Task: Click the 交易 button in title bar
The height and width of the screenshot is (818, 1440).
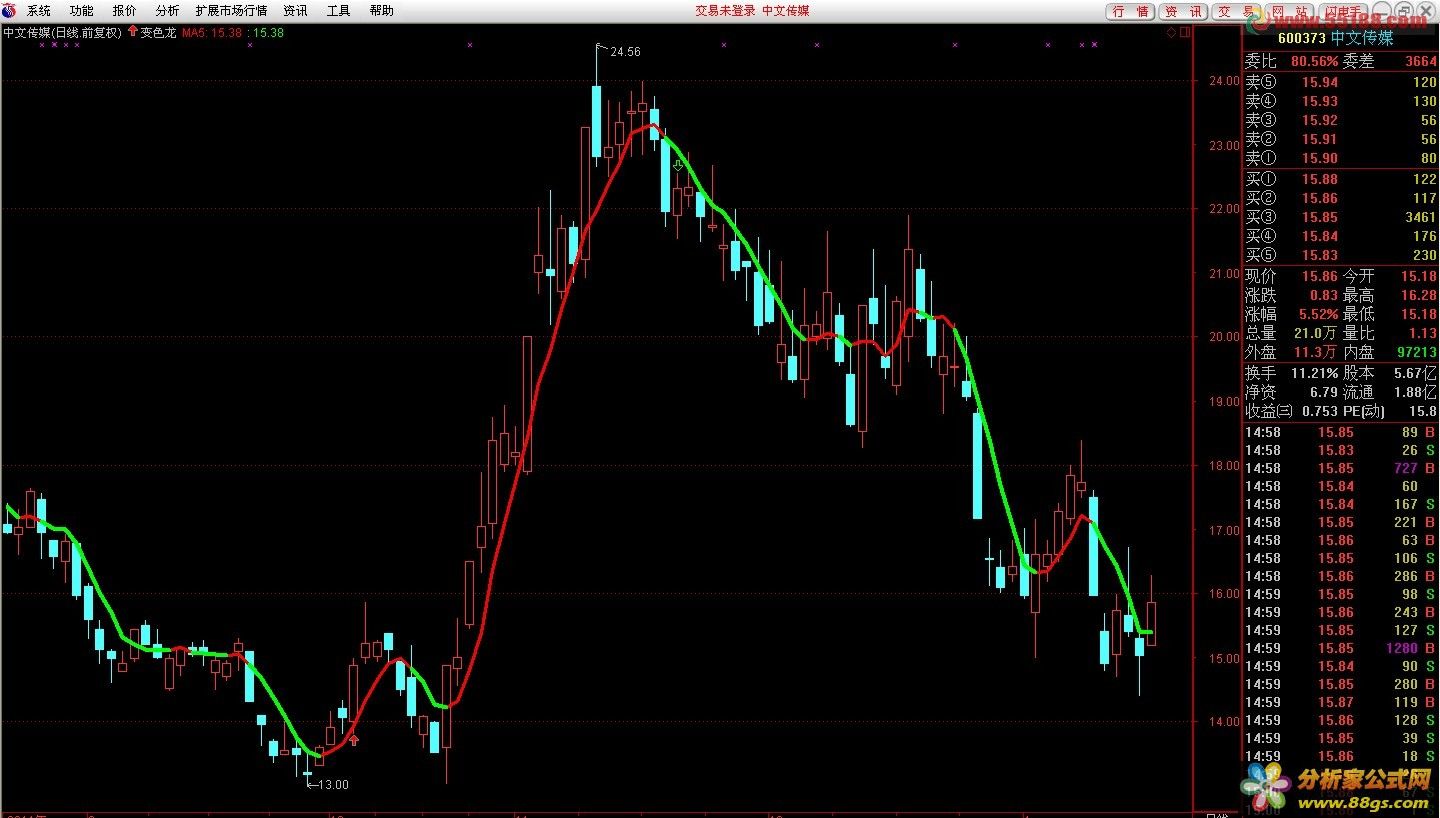Action: [x=1237, y=11]
